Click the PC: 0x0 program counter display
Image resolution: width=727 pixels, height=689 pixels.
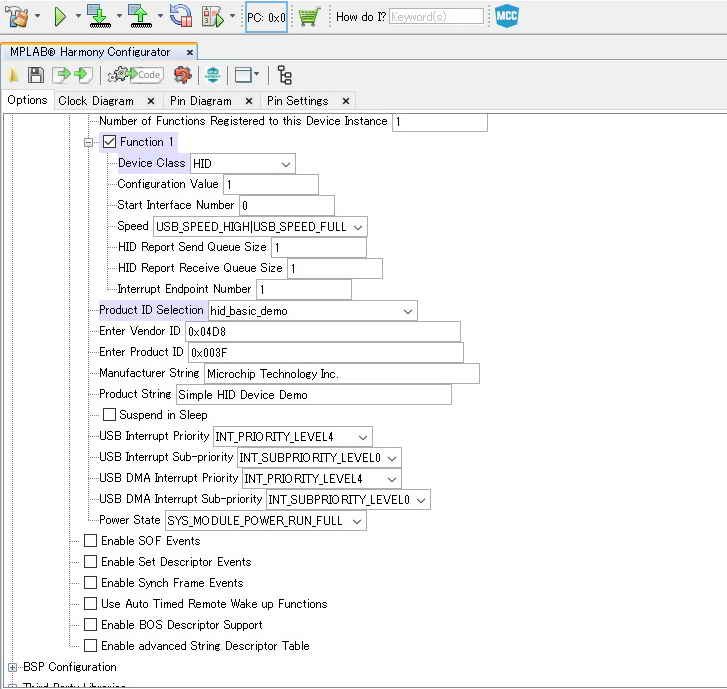(267, 17)
